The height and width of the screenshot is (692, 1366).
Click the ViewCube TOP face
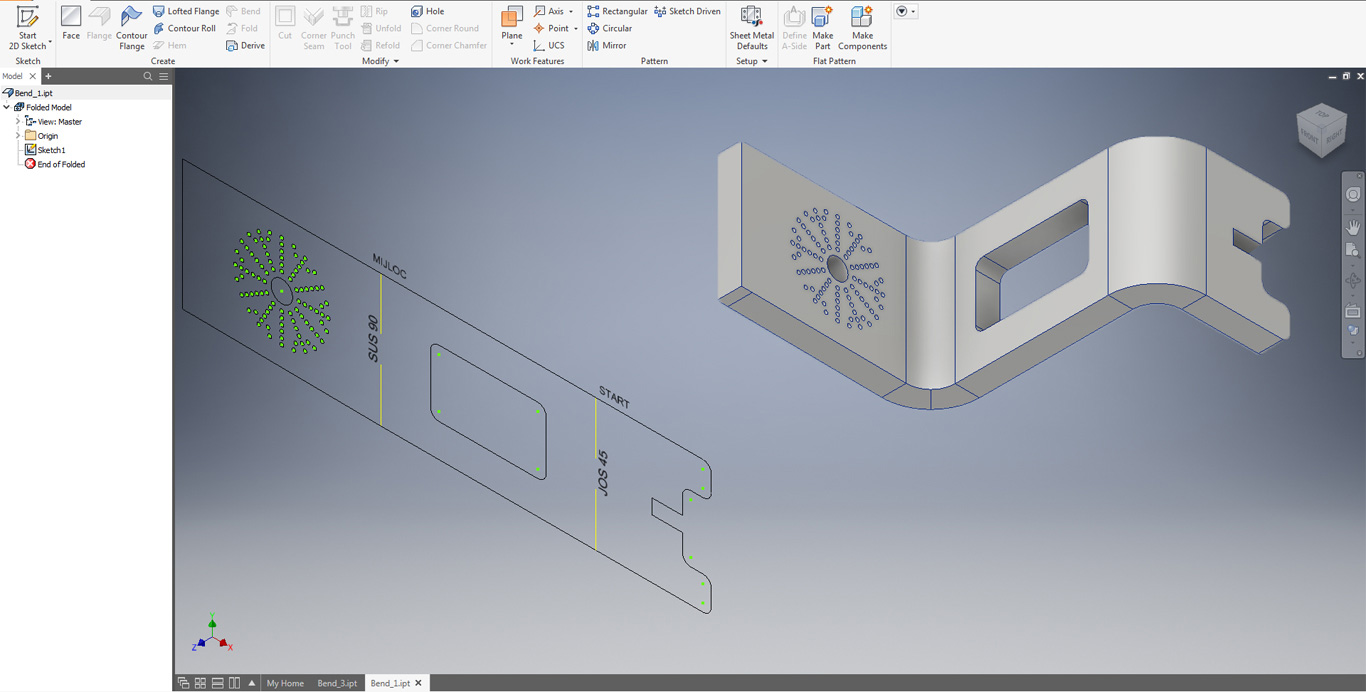point(1322,114)
